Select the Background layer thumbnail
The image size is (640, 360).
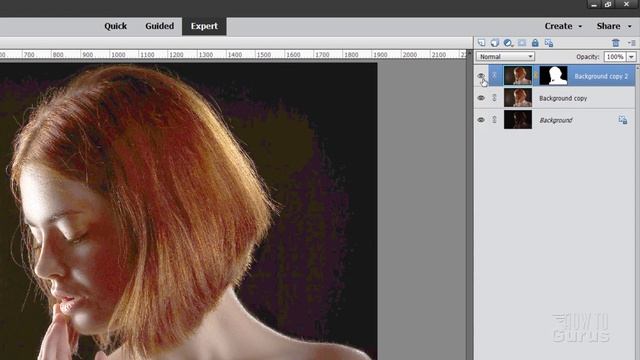[518, 120]
